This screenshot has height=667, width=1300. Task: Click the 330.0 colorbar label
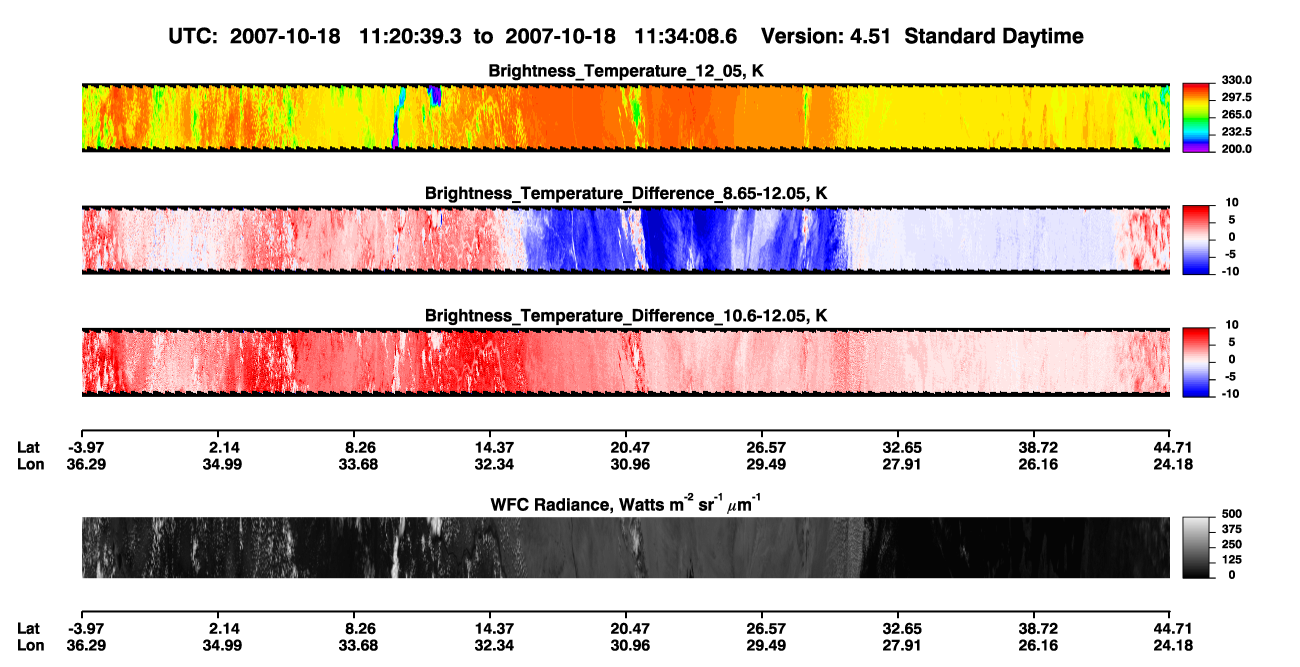pyautogui.click(x=1237, y=80)
